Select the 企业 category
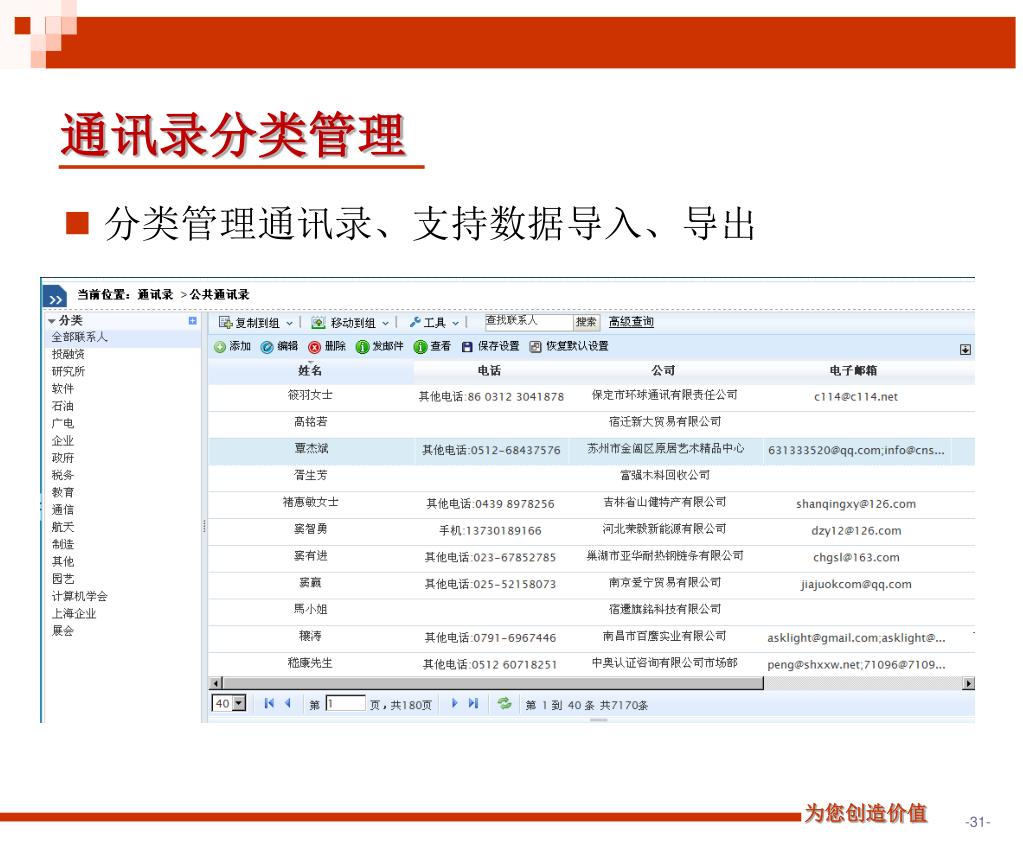Image resolution: width=1023 pixels, height=854 pixels. click(x=63, y=441)
